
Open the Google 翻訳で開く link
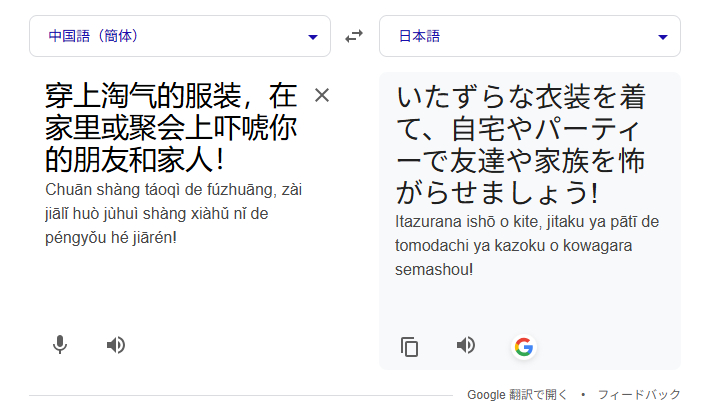[x=517, y=395]
